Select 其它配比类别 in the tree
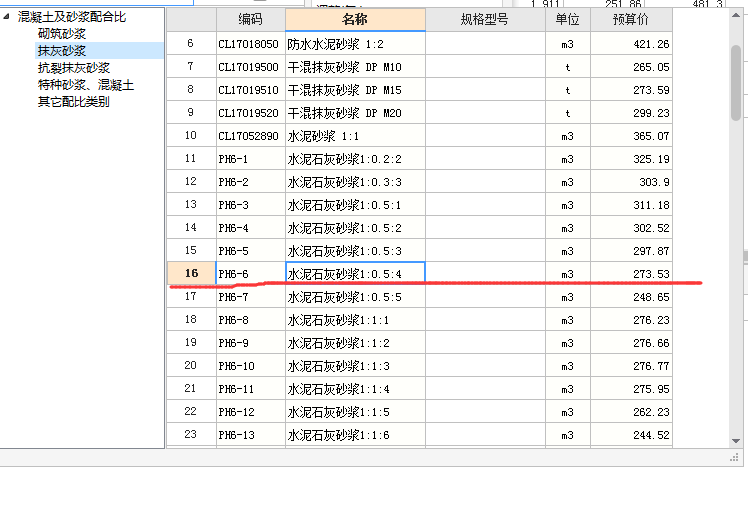 point(73,102)
